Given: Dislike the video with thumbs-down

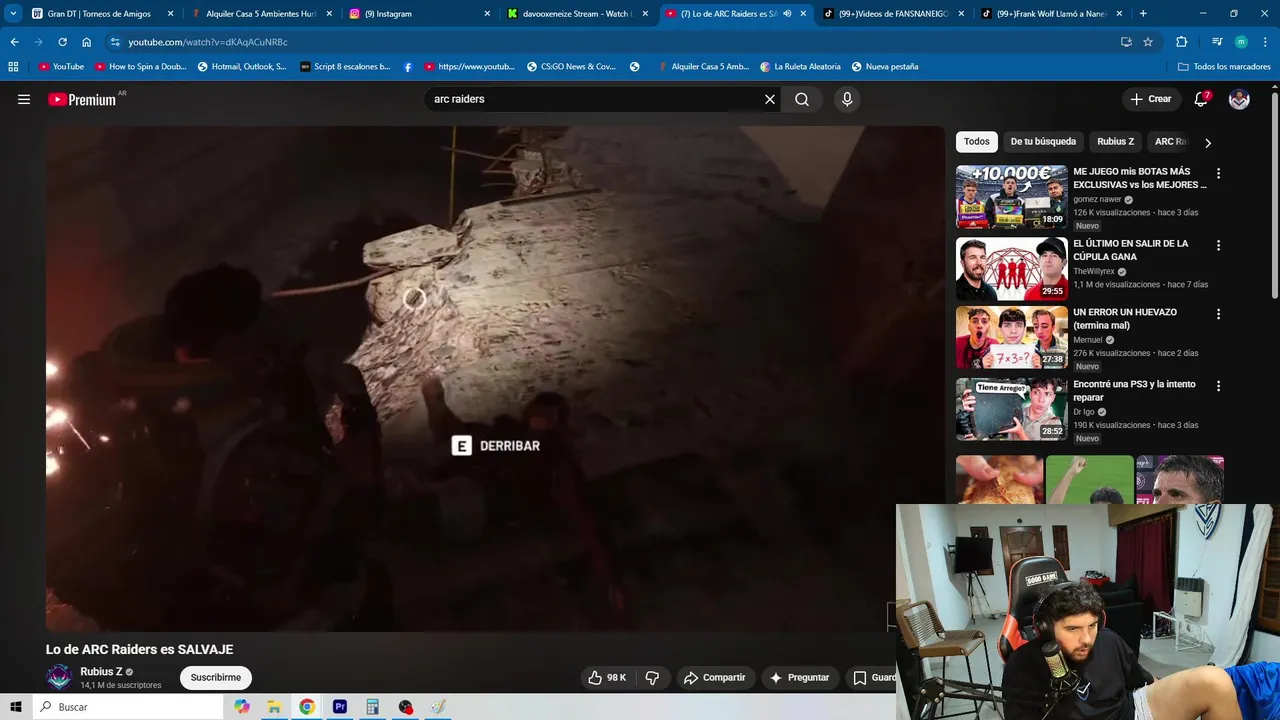Looking at the screenshot, I should [652, 677].
